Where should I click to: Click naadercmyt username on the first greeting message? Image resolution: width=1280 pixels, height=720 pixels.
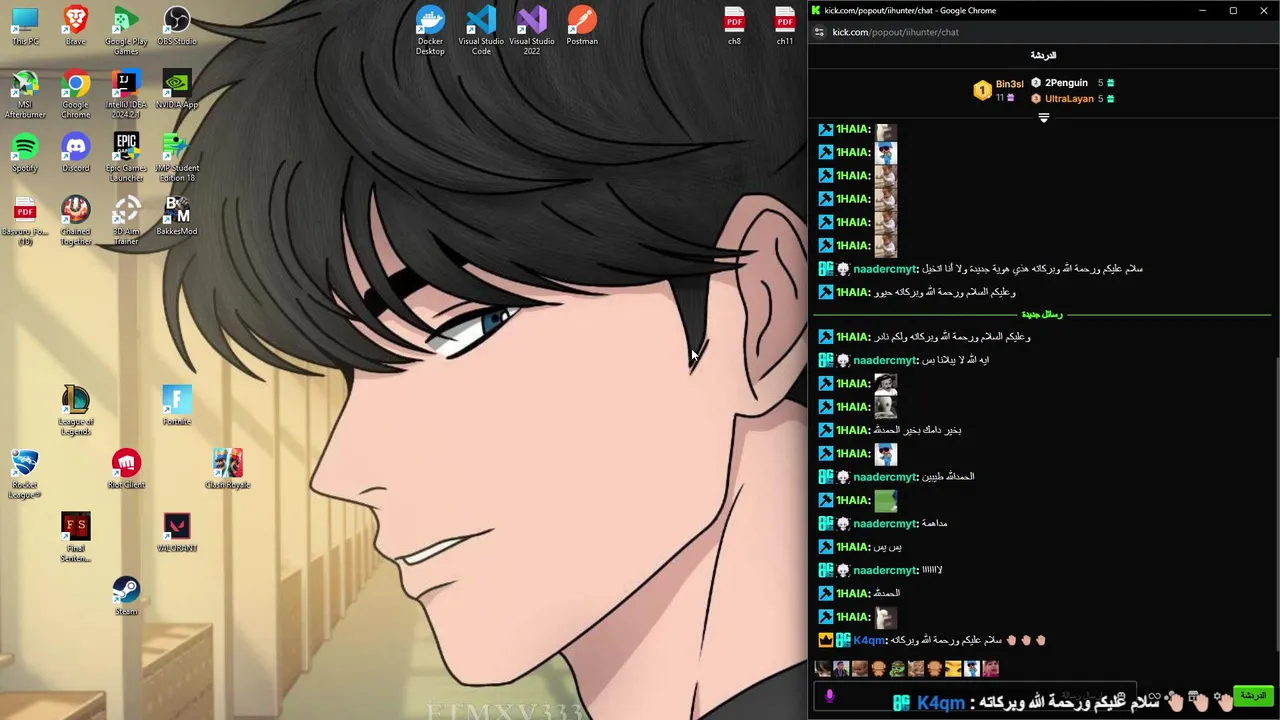point(883,269)
